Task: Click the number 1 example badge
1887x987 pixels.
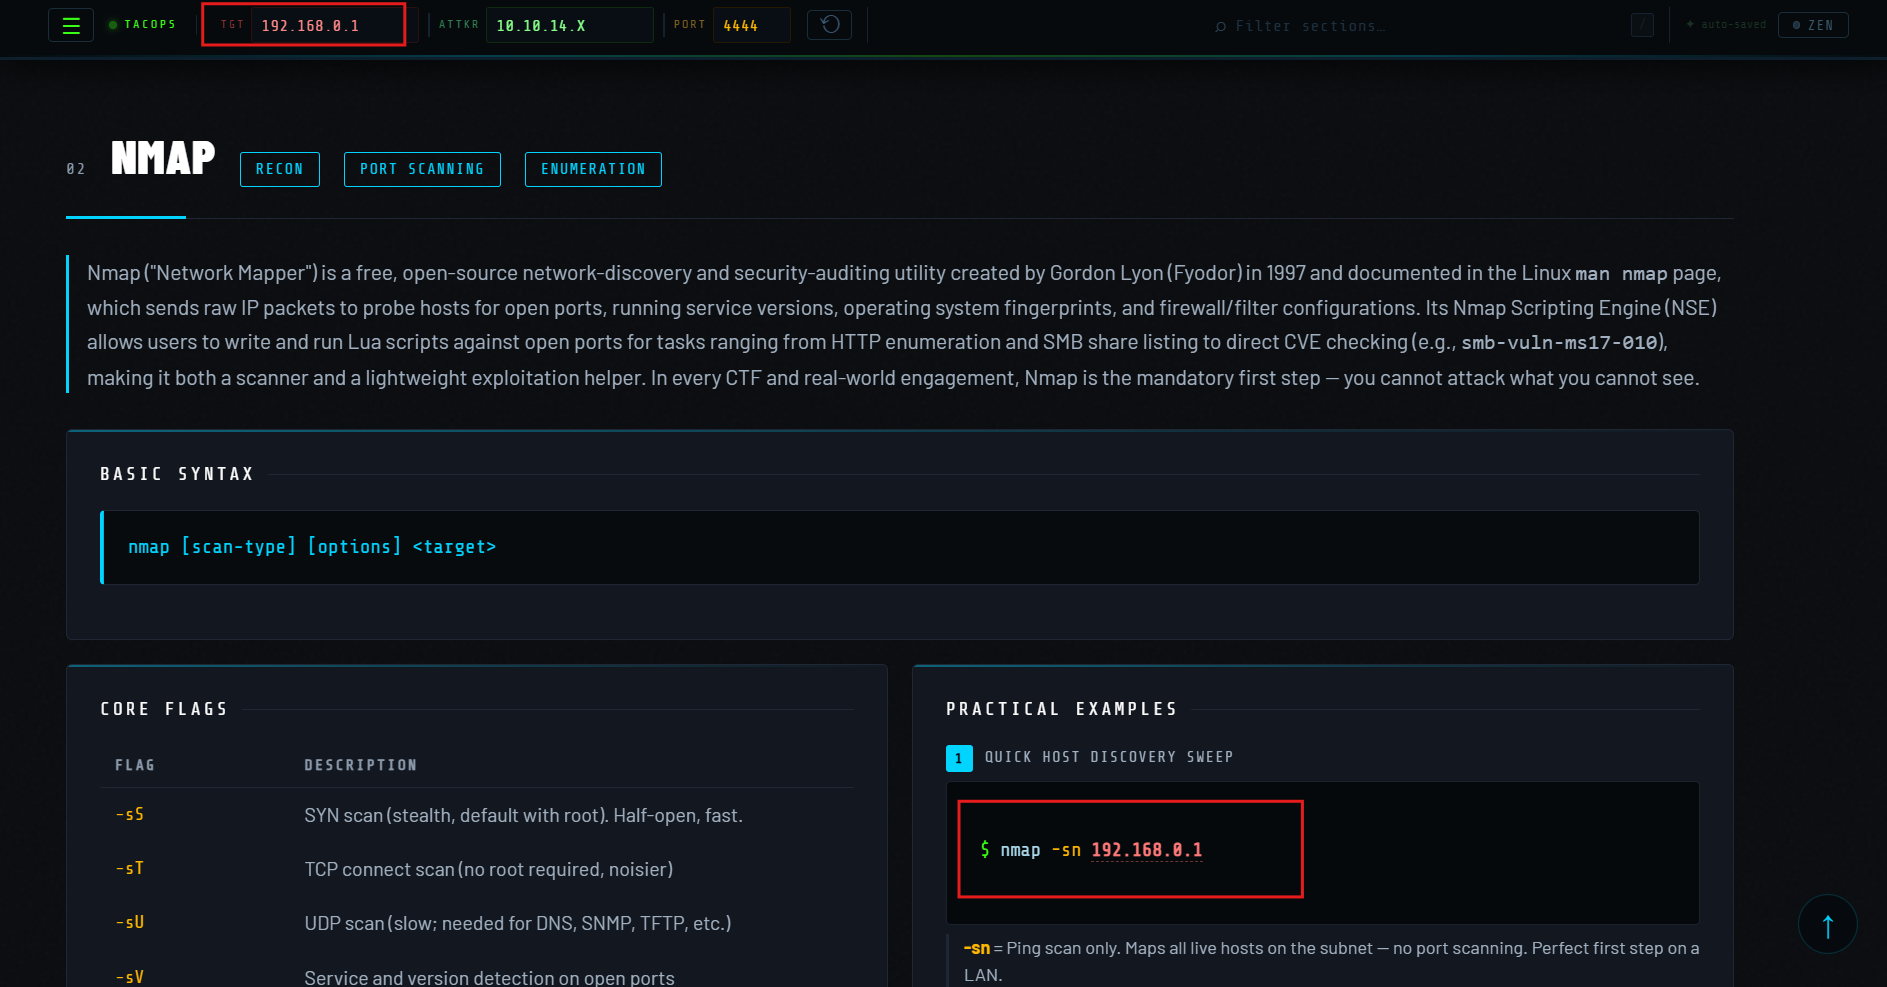Action: (959, 758)
